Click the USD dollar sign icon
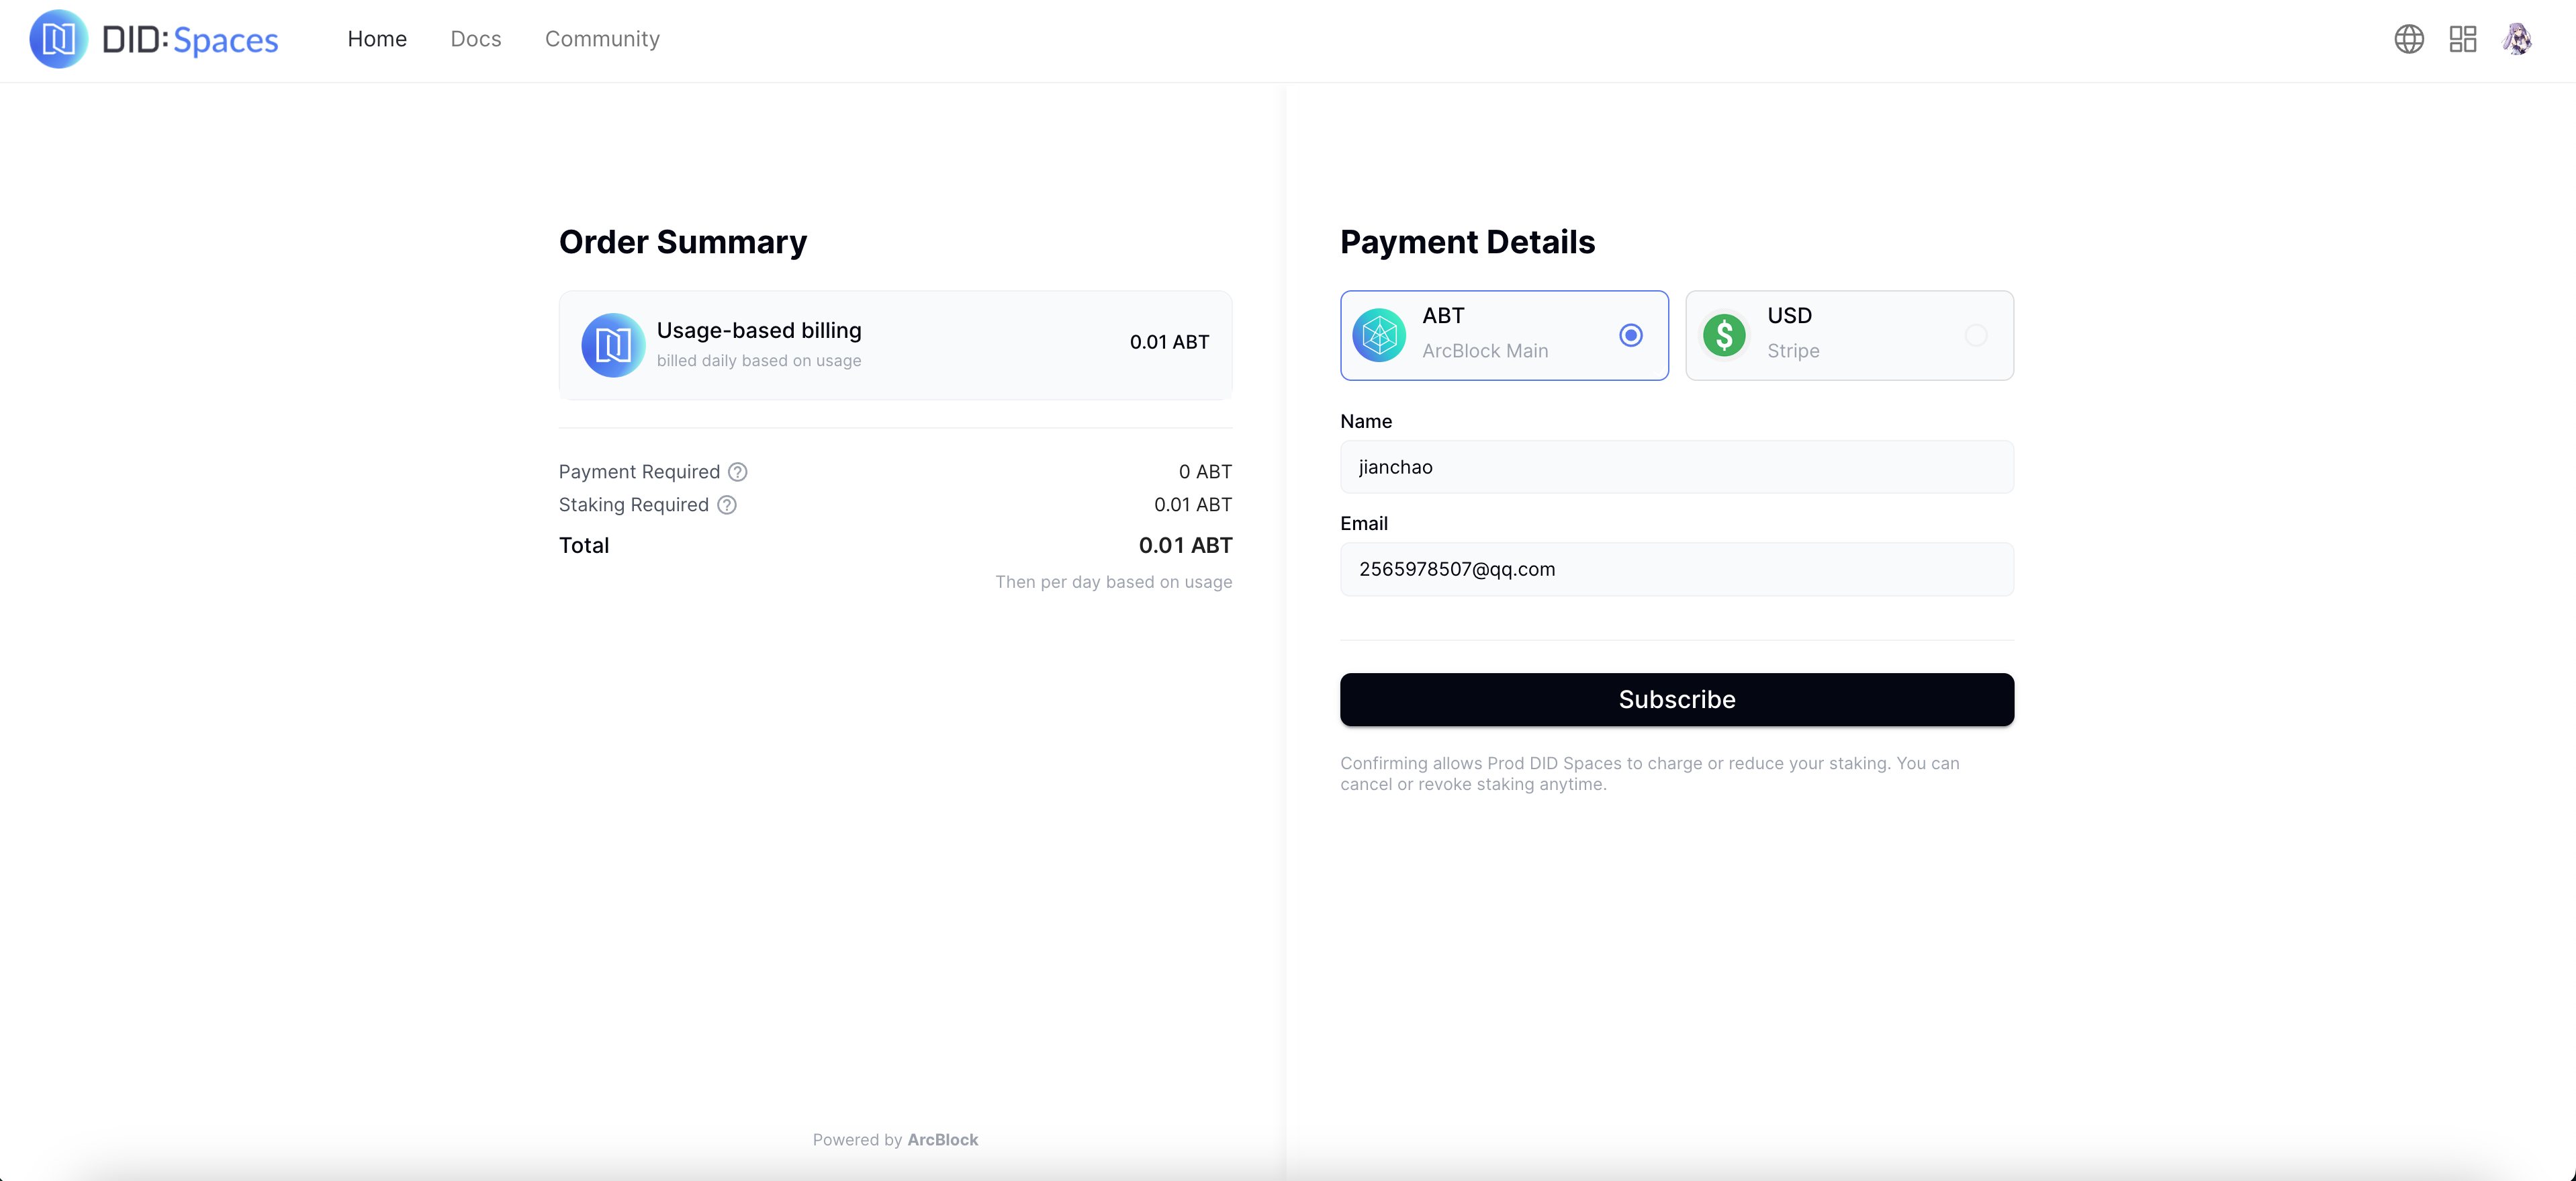Viewport: 2576px width, 1181px height. click(1724, 335)
